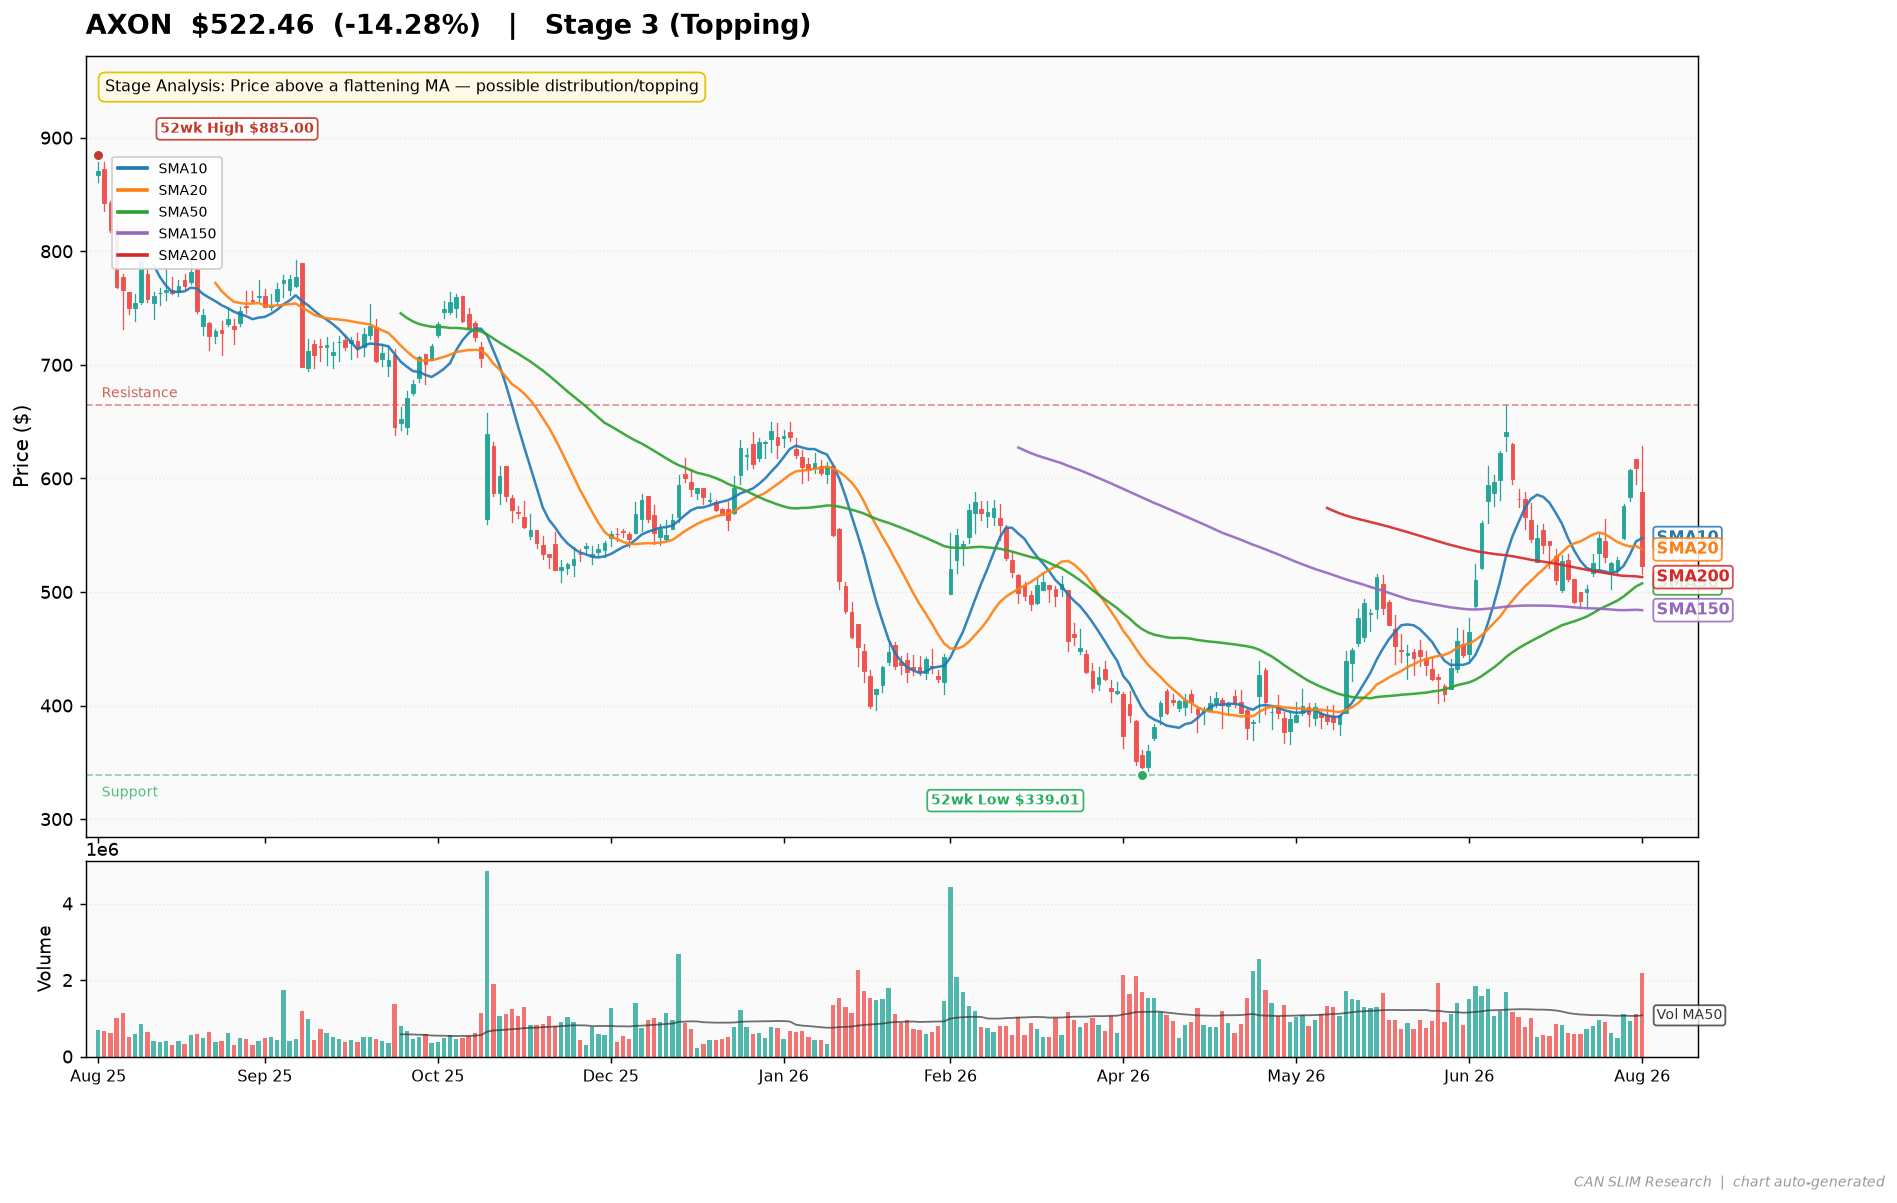
Task: Click the Dec 25 date tick
Action: tap(611, 1077)
